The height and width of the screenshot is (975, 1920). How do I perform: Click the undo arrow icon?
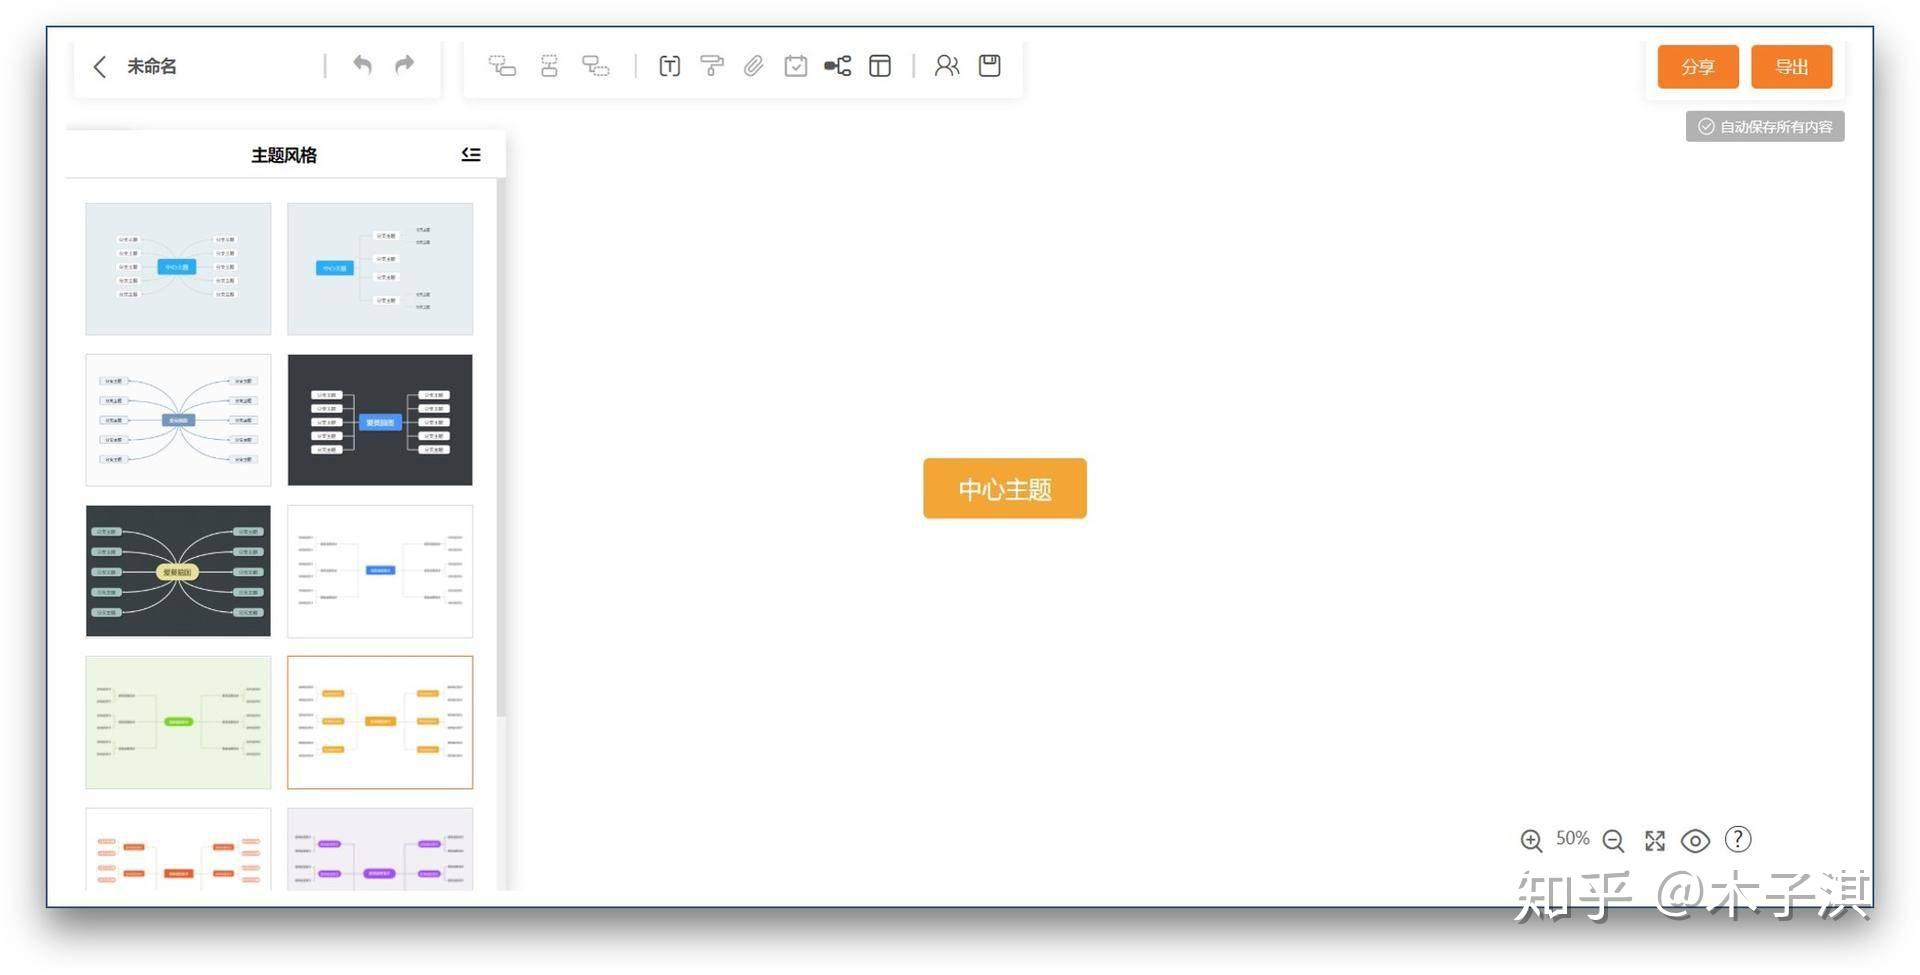pos(362,65)
